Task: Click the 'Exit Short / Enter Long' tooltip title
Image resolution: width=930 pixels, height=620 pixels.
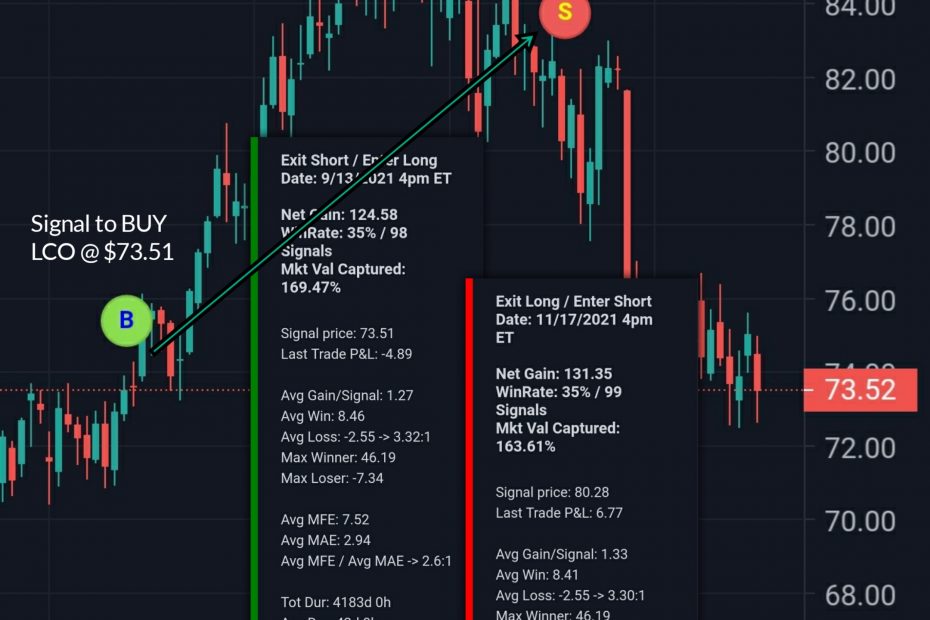Action: point(359,160)
